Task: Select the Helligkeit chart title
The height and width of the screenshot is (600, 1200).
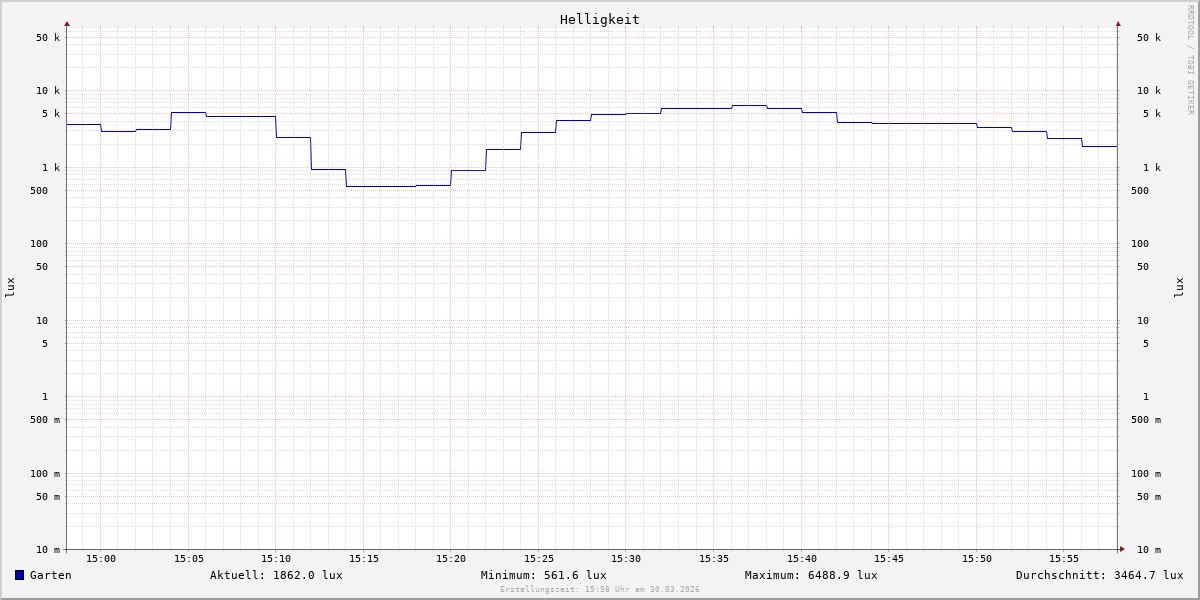Action: click(599, 19)
